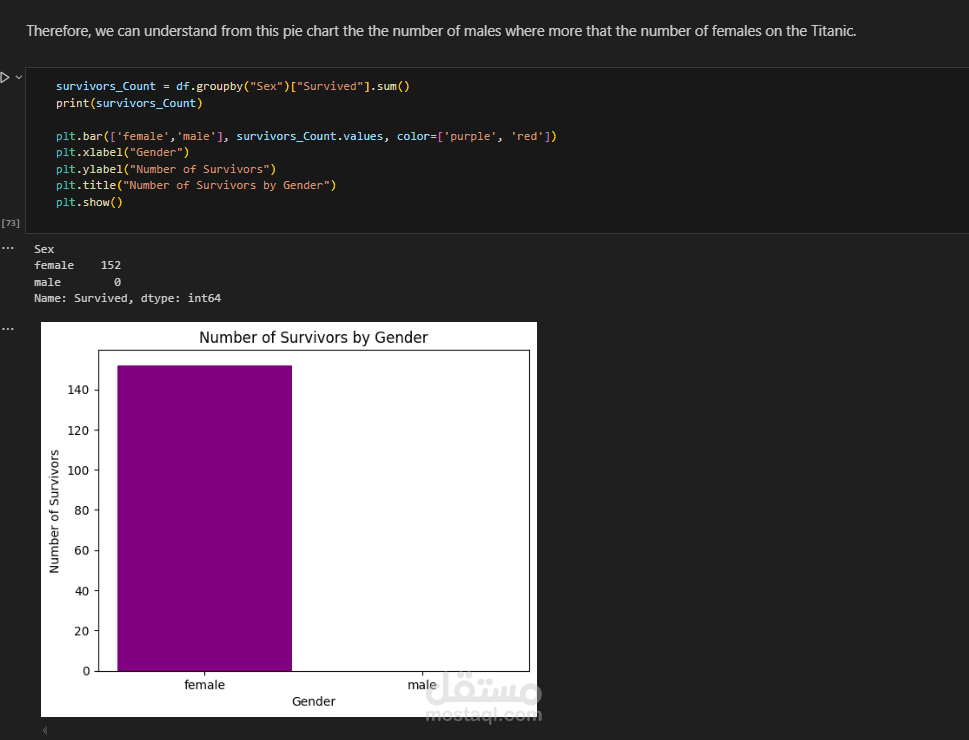This screenshot has width=969, height=740.
Task: Run the survivors_Count code cell
Action: (5, 77)
